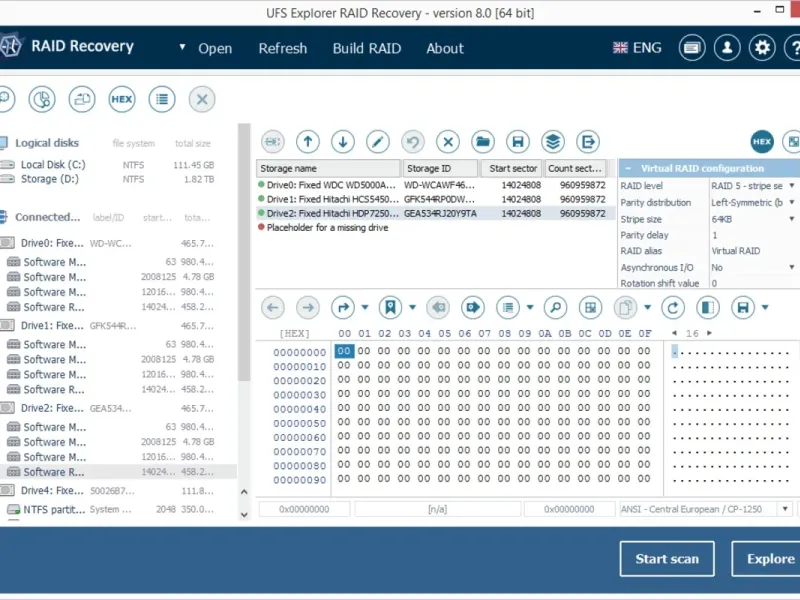Click the bookmark icon in hex toolbar

coord(390,308)
